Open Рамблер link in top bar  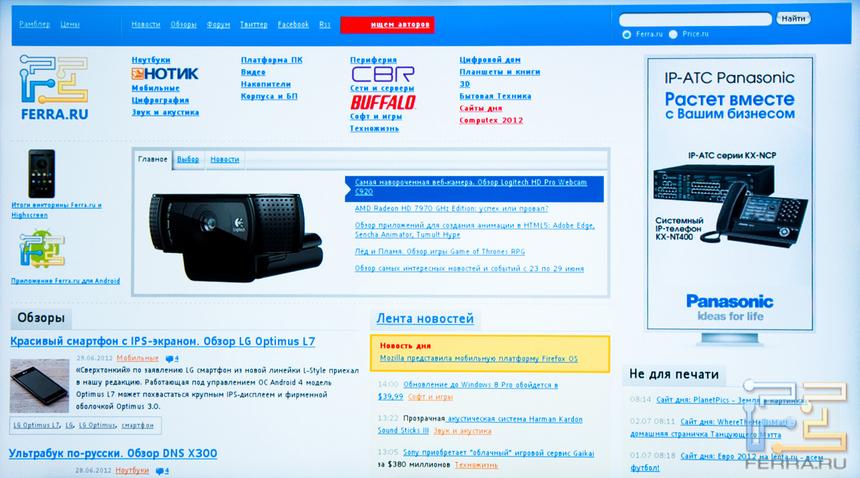coord(35,24)
